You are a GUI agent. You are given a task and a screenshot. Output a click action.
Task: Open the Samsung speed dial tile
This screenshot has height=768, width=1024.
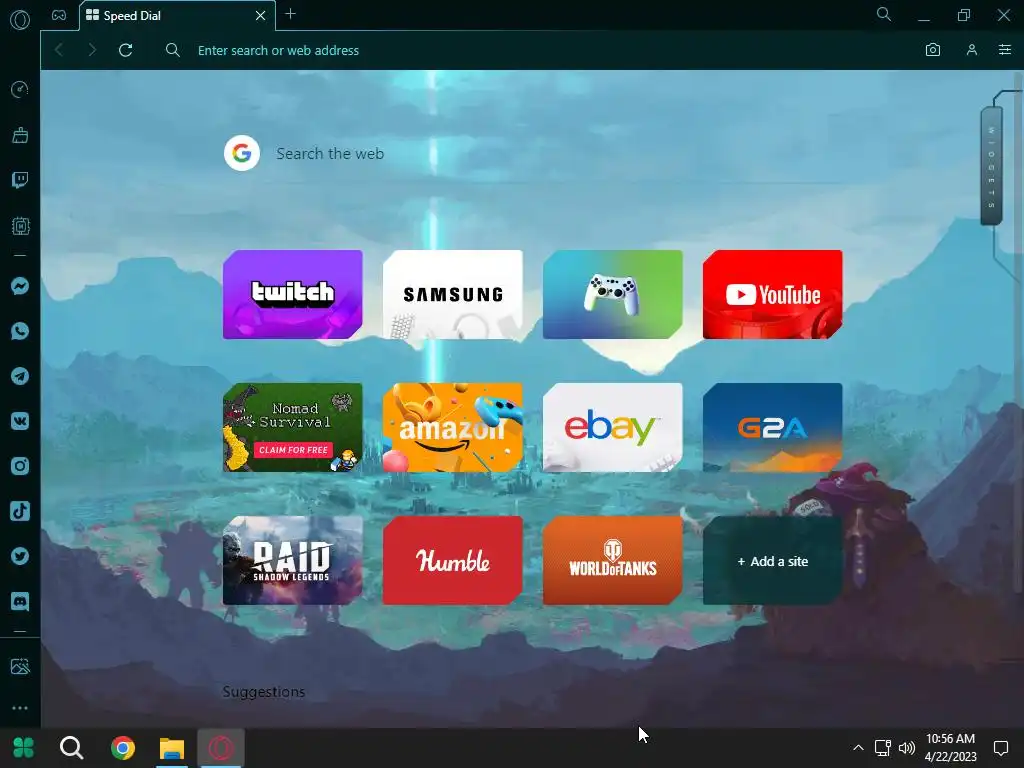click(x=453, y=295)
